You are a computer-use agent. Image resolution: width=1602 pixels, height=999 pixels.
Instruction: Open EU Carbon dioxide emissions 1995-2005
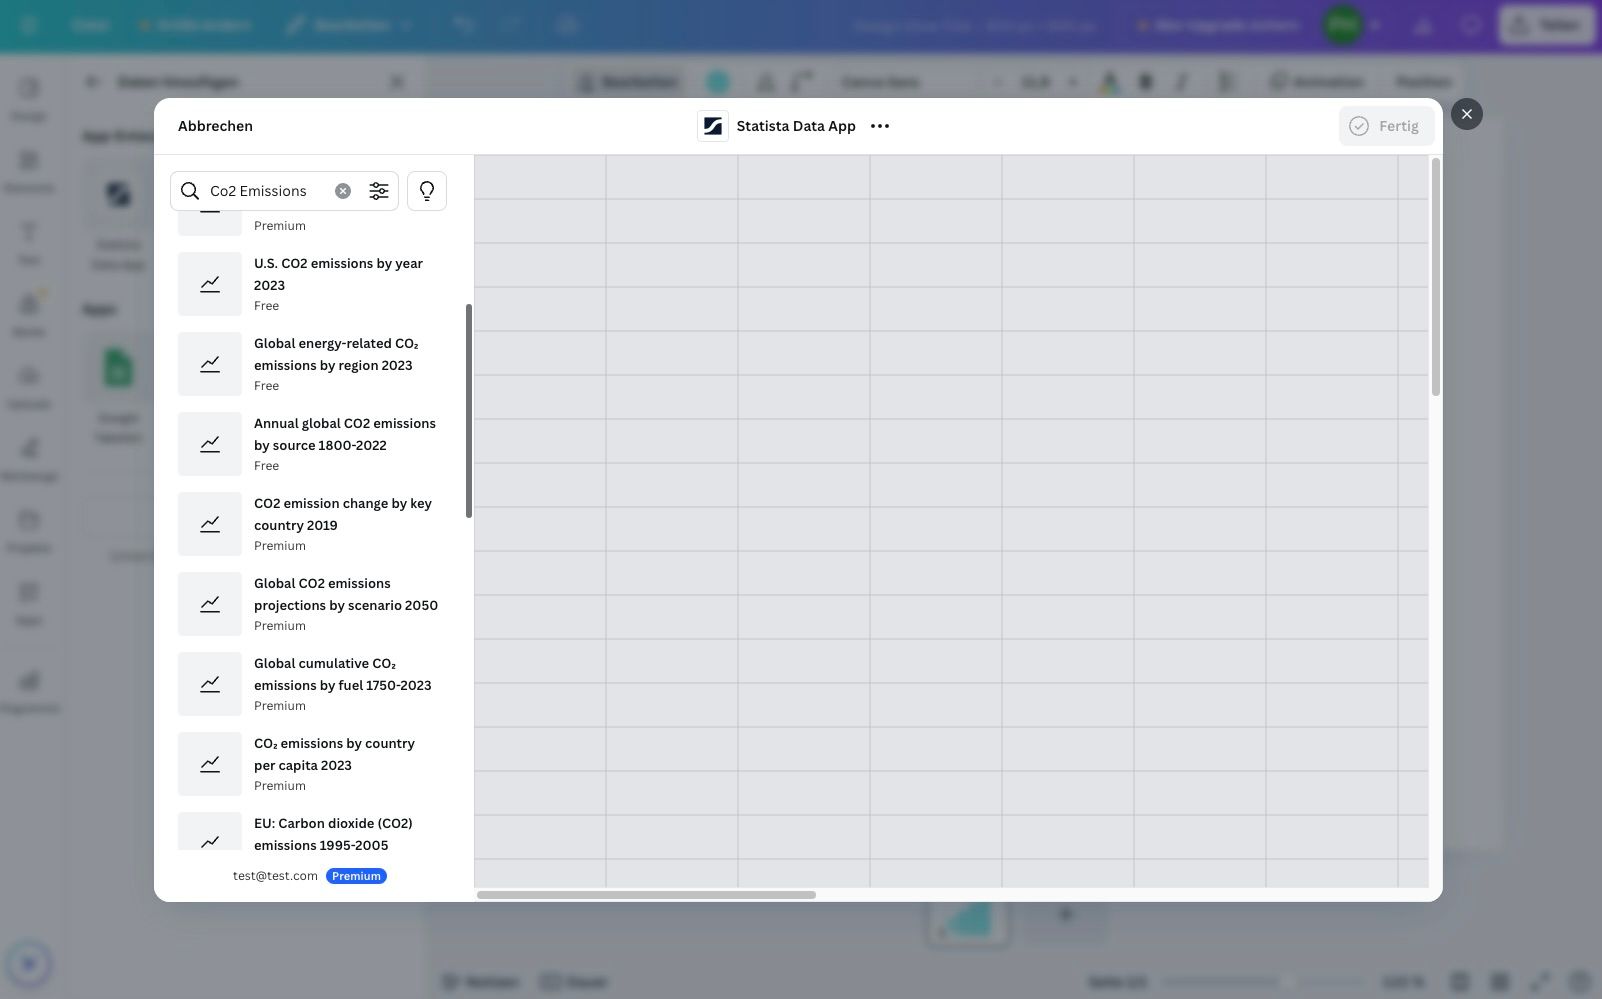point(333,834)
